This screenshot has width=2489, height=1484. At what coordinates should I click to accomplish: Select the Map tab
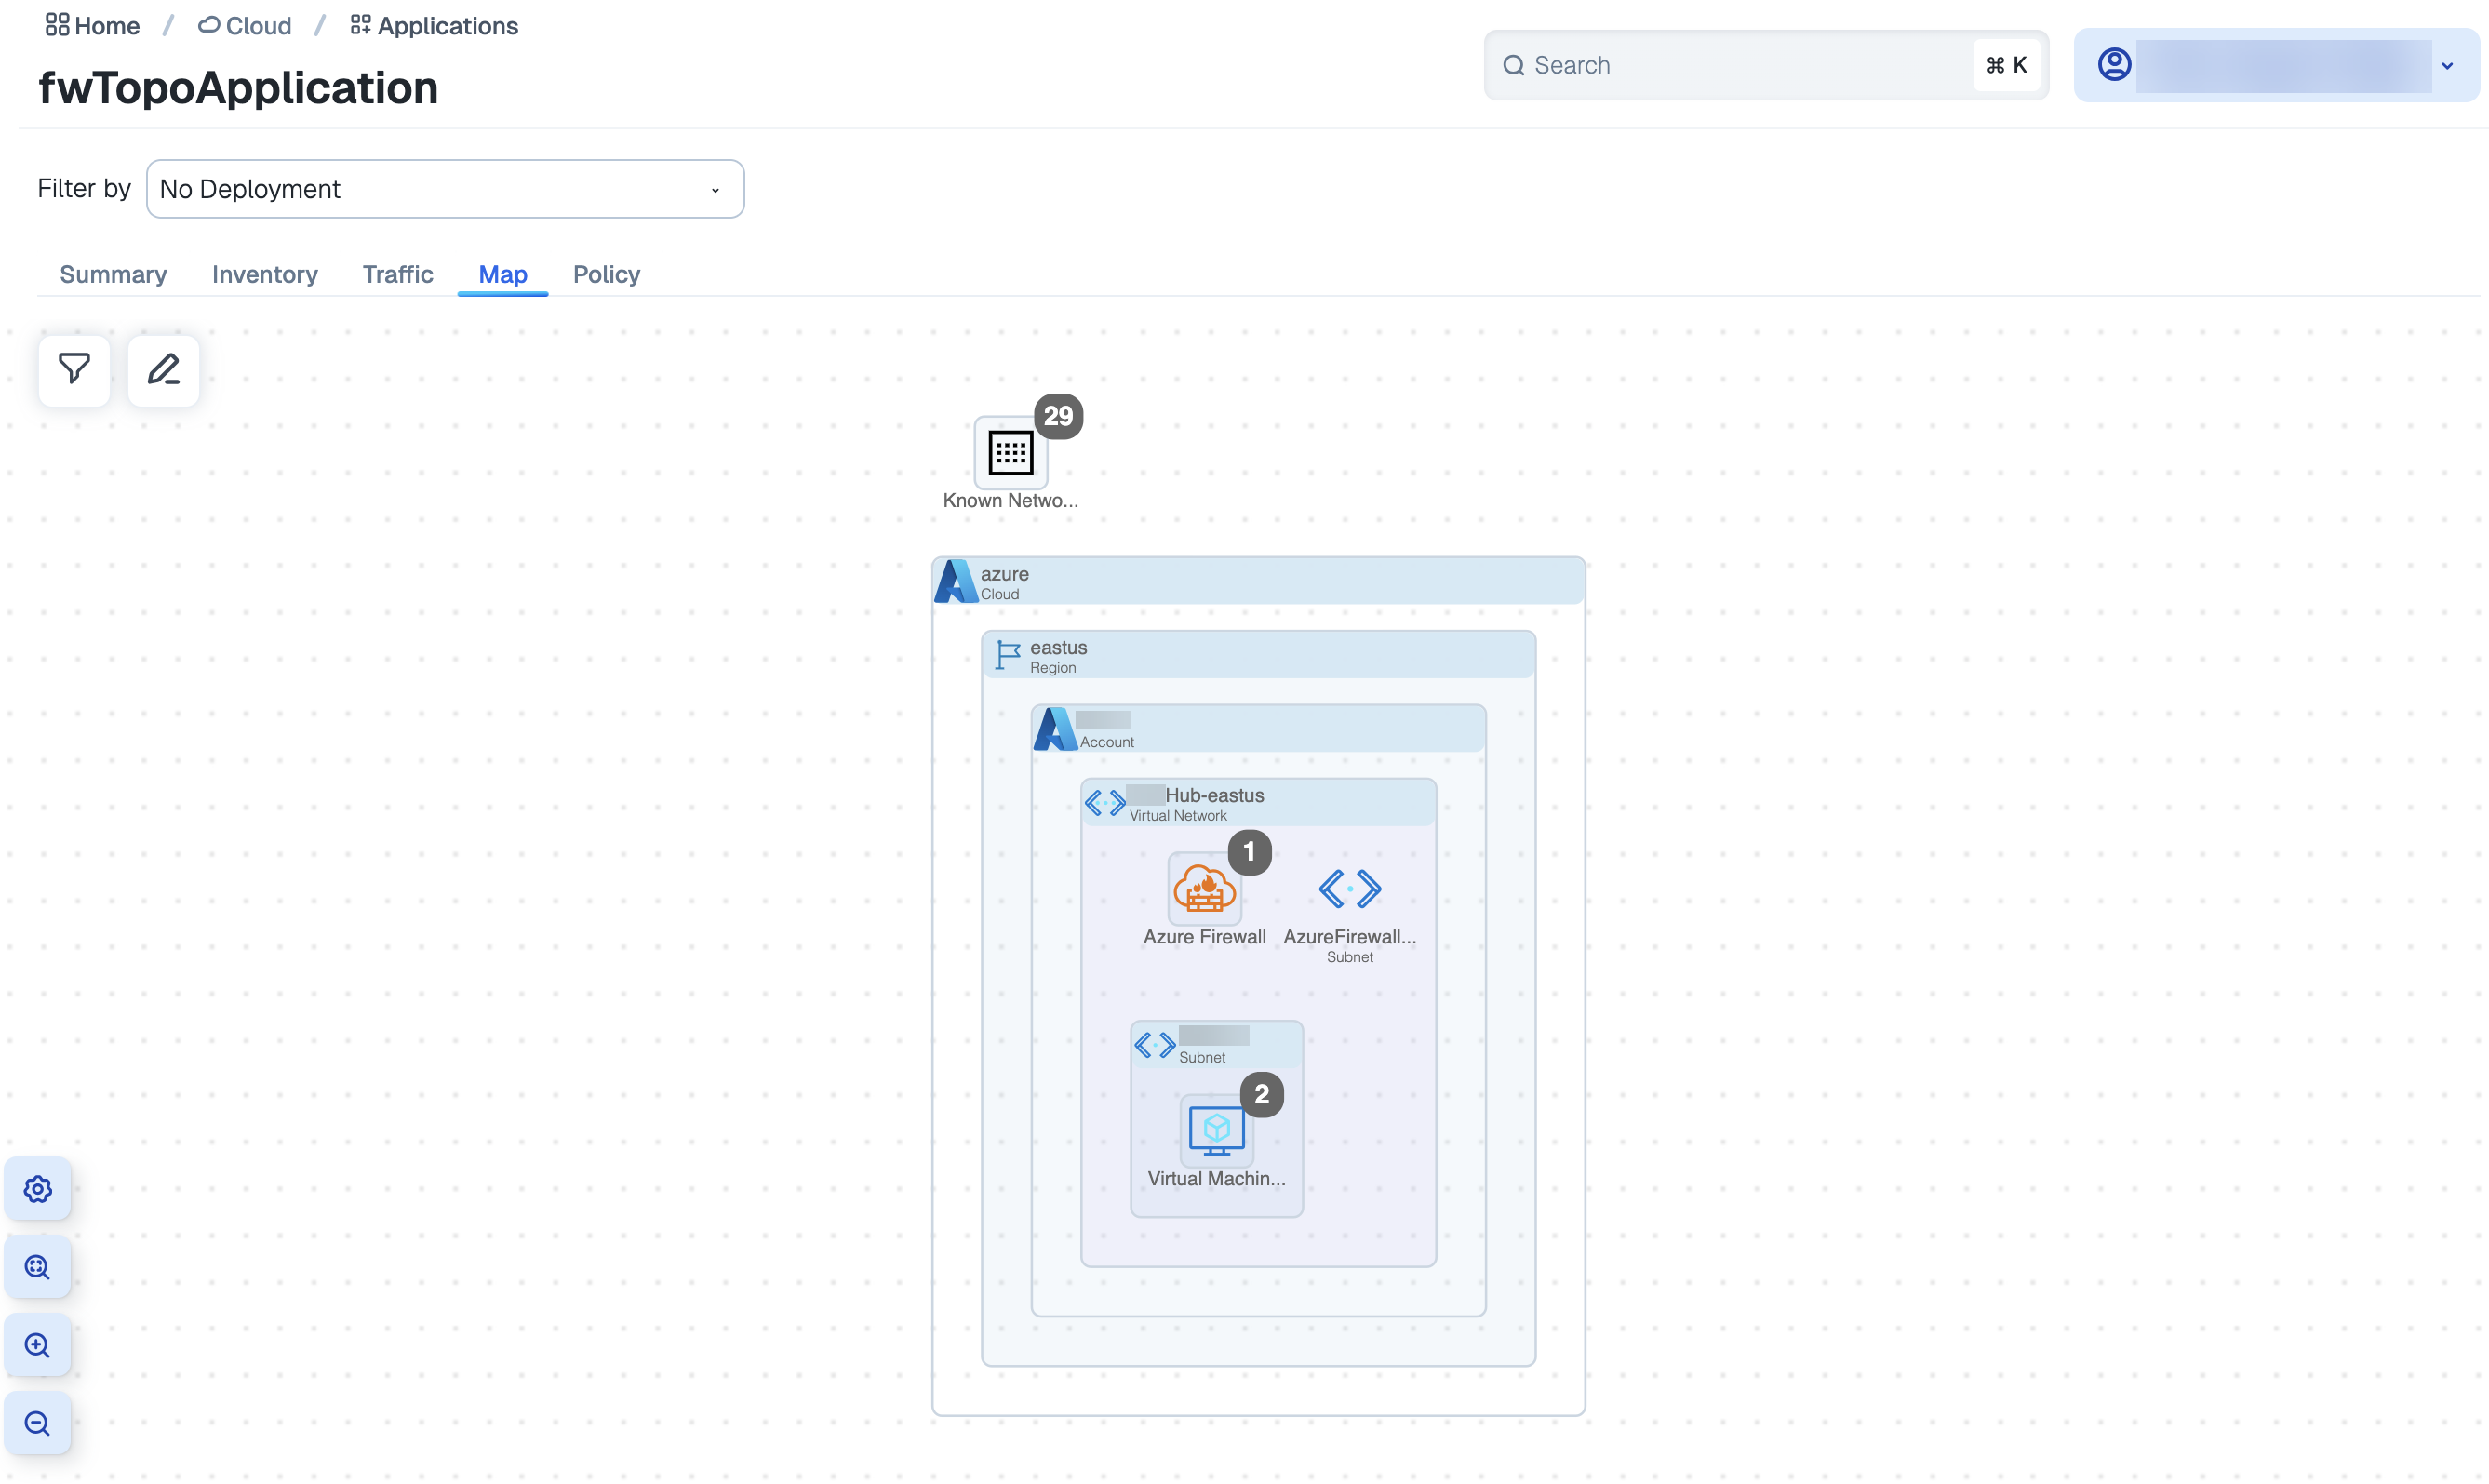pyautogui.click(x=503, y=274)
